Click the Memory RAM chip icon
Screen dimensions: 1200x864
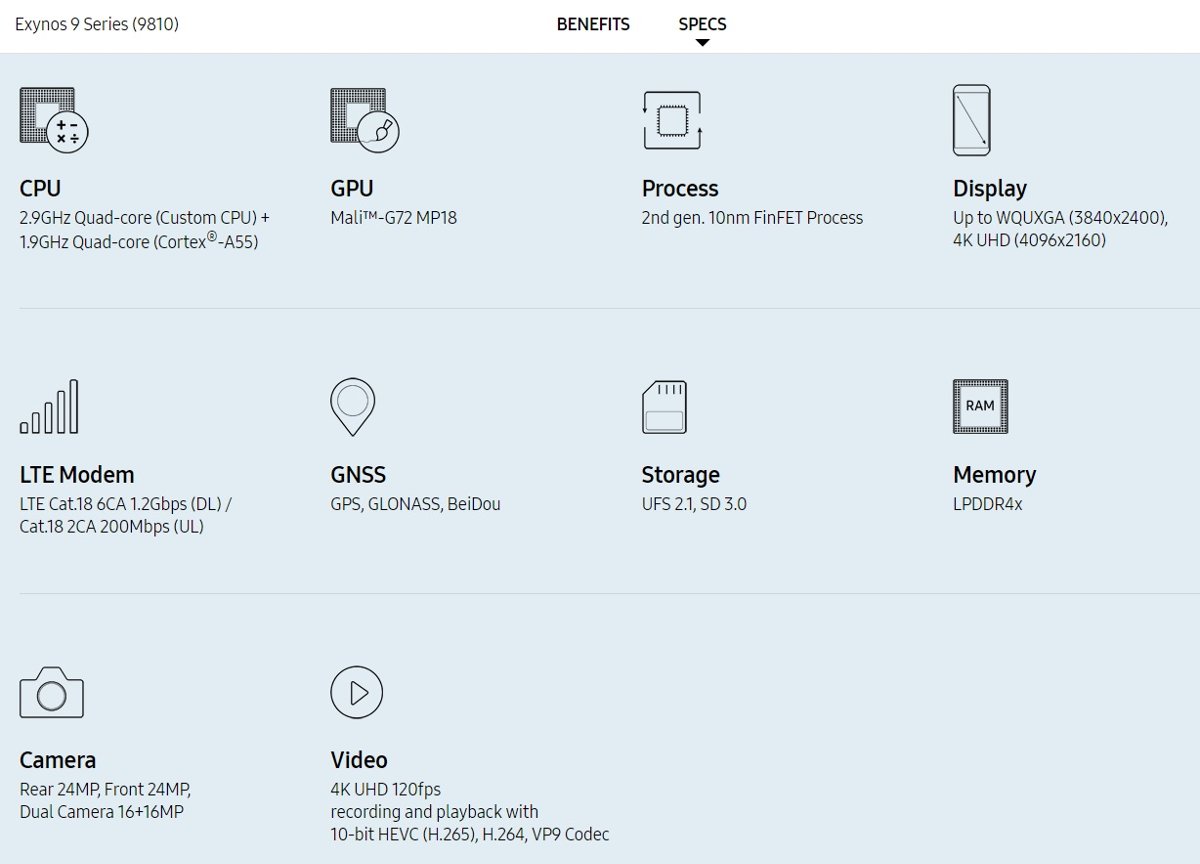click(x=980, y=406)
